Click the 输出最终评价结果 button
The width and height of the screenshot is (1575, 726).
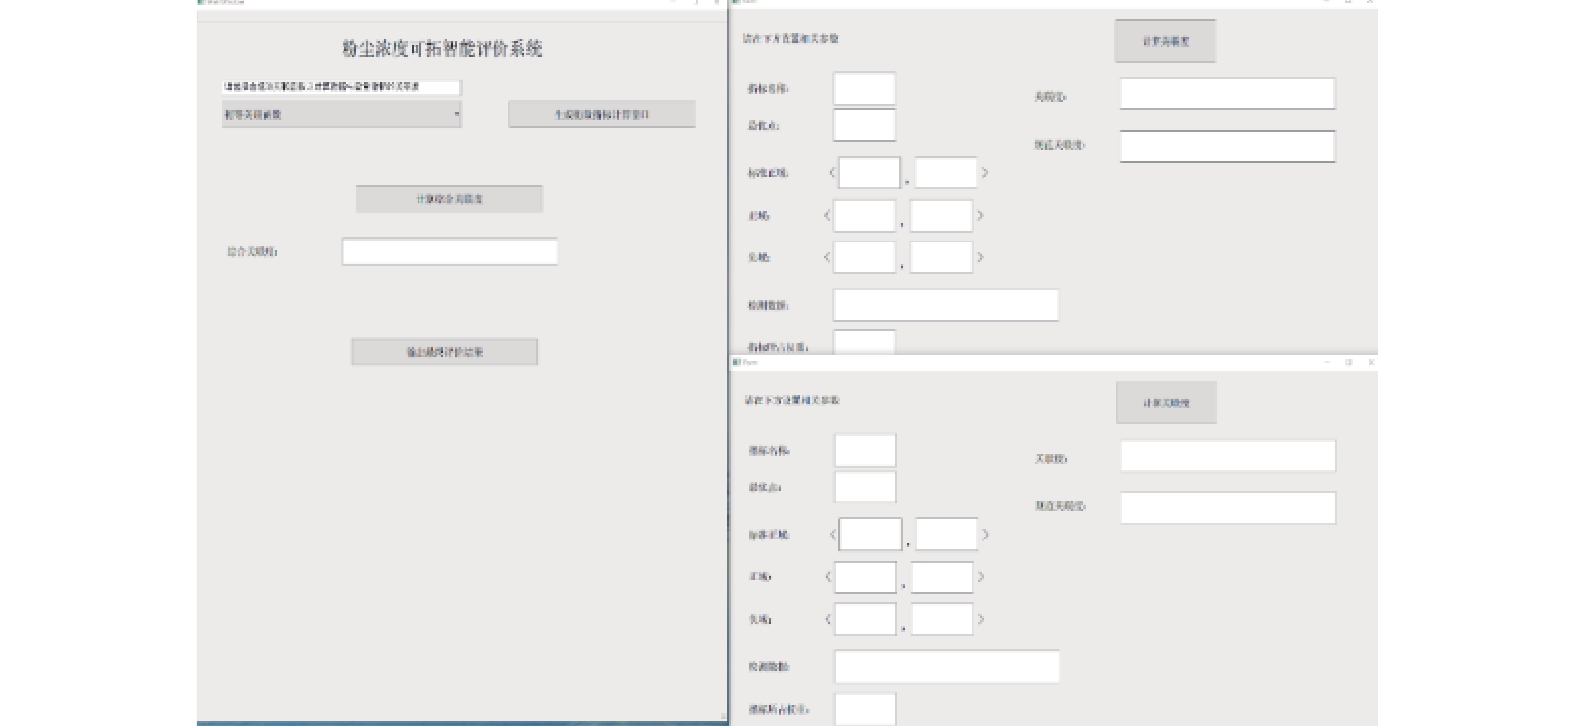point(444,352)
